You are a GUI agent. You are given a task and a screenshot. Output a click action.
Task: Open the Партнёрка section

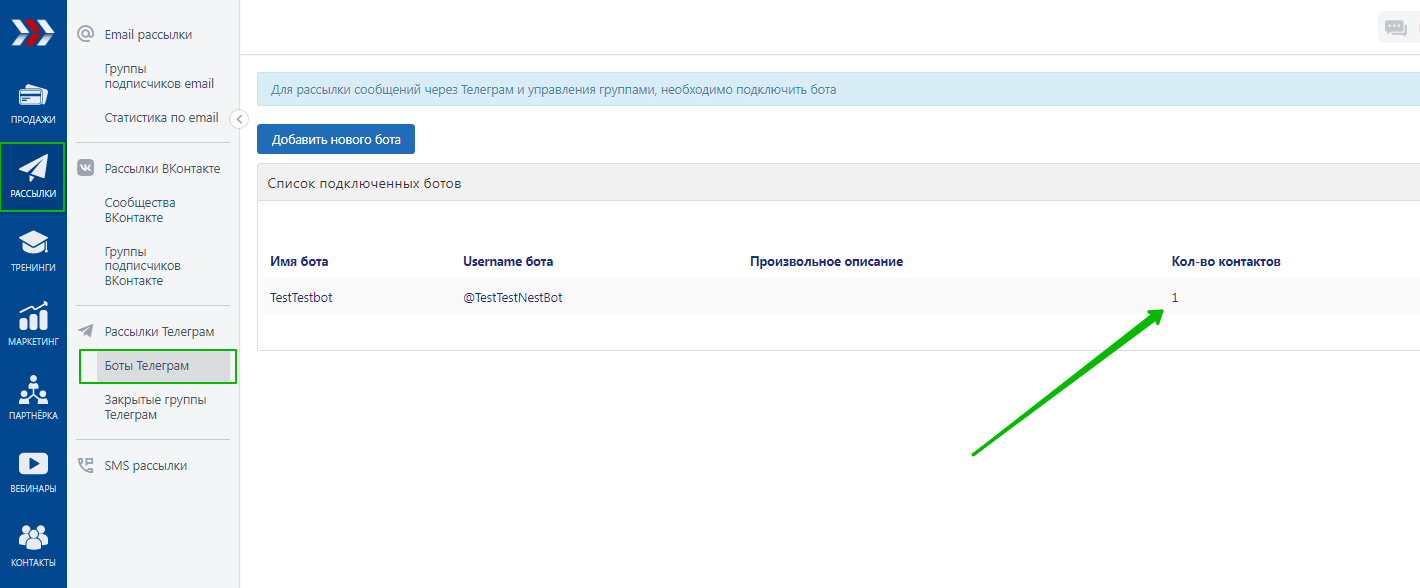[33, 398]
